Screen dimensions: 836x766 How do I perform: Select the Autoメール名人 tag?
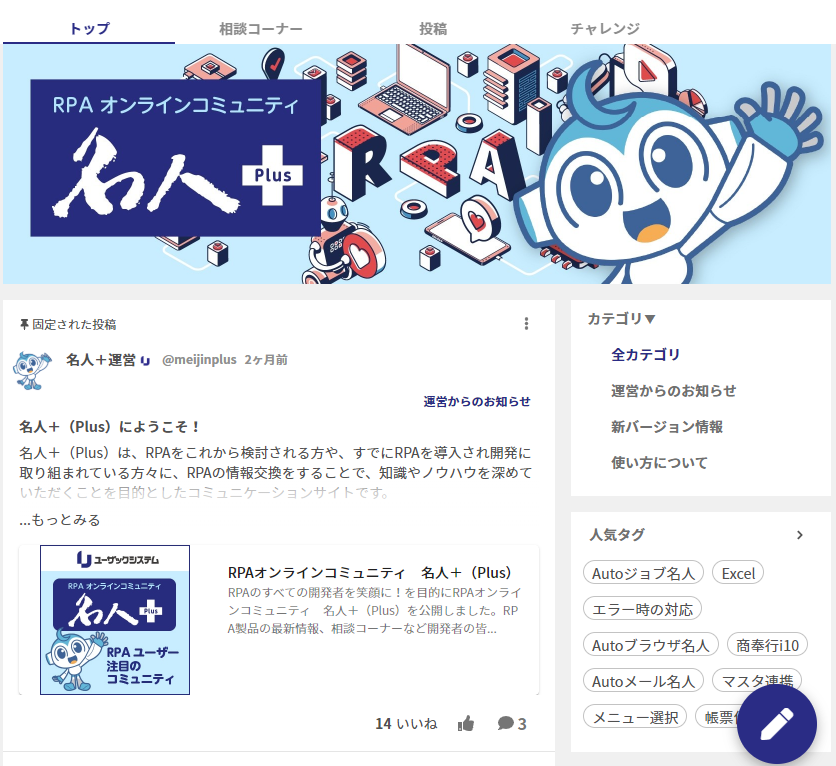pos(644,681)
